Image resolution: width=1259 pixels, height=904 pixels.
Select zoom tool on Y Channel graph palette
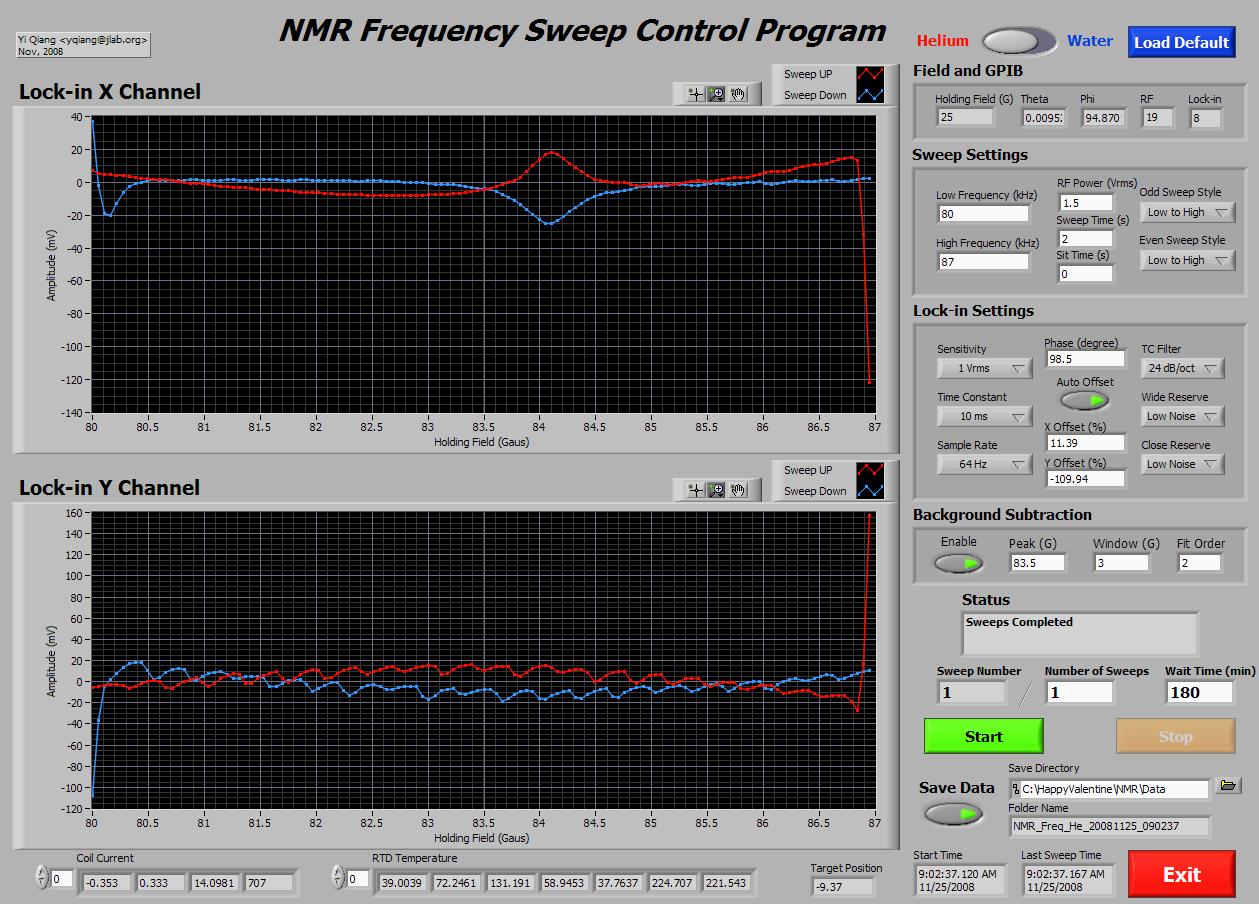pos(717,490)
